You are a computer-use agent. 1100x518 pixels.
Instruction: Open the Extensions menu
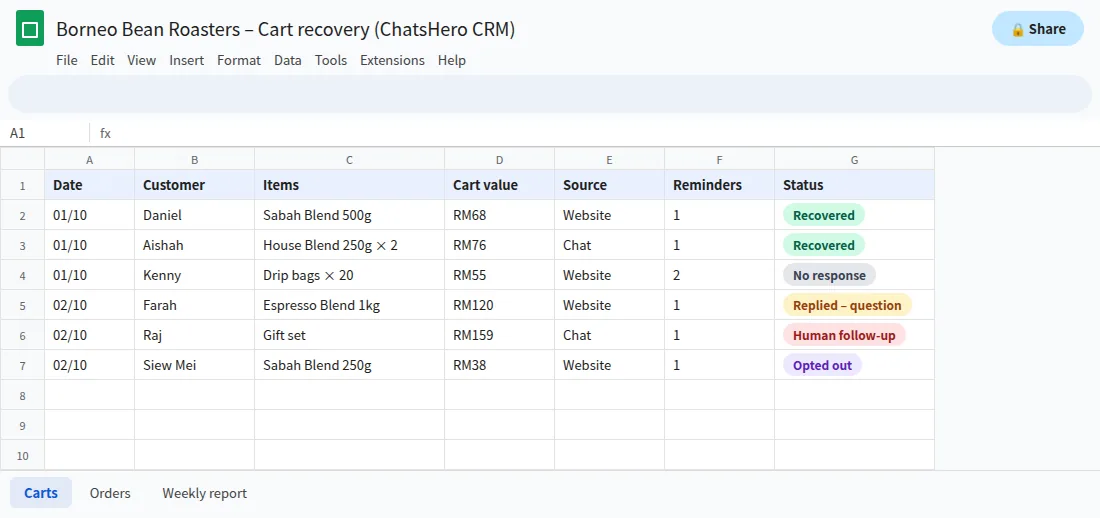click(392, 60)
